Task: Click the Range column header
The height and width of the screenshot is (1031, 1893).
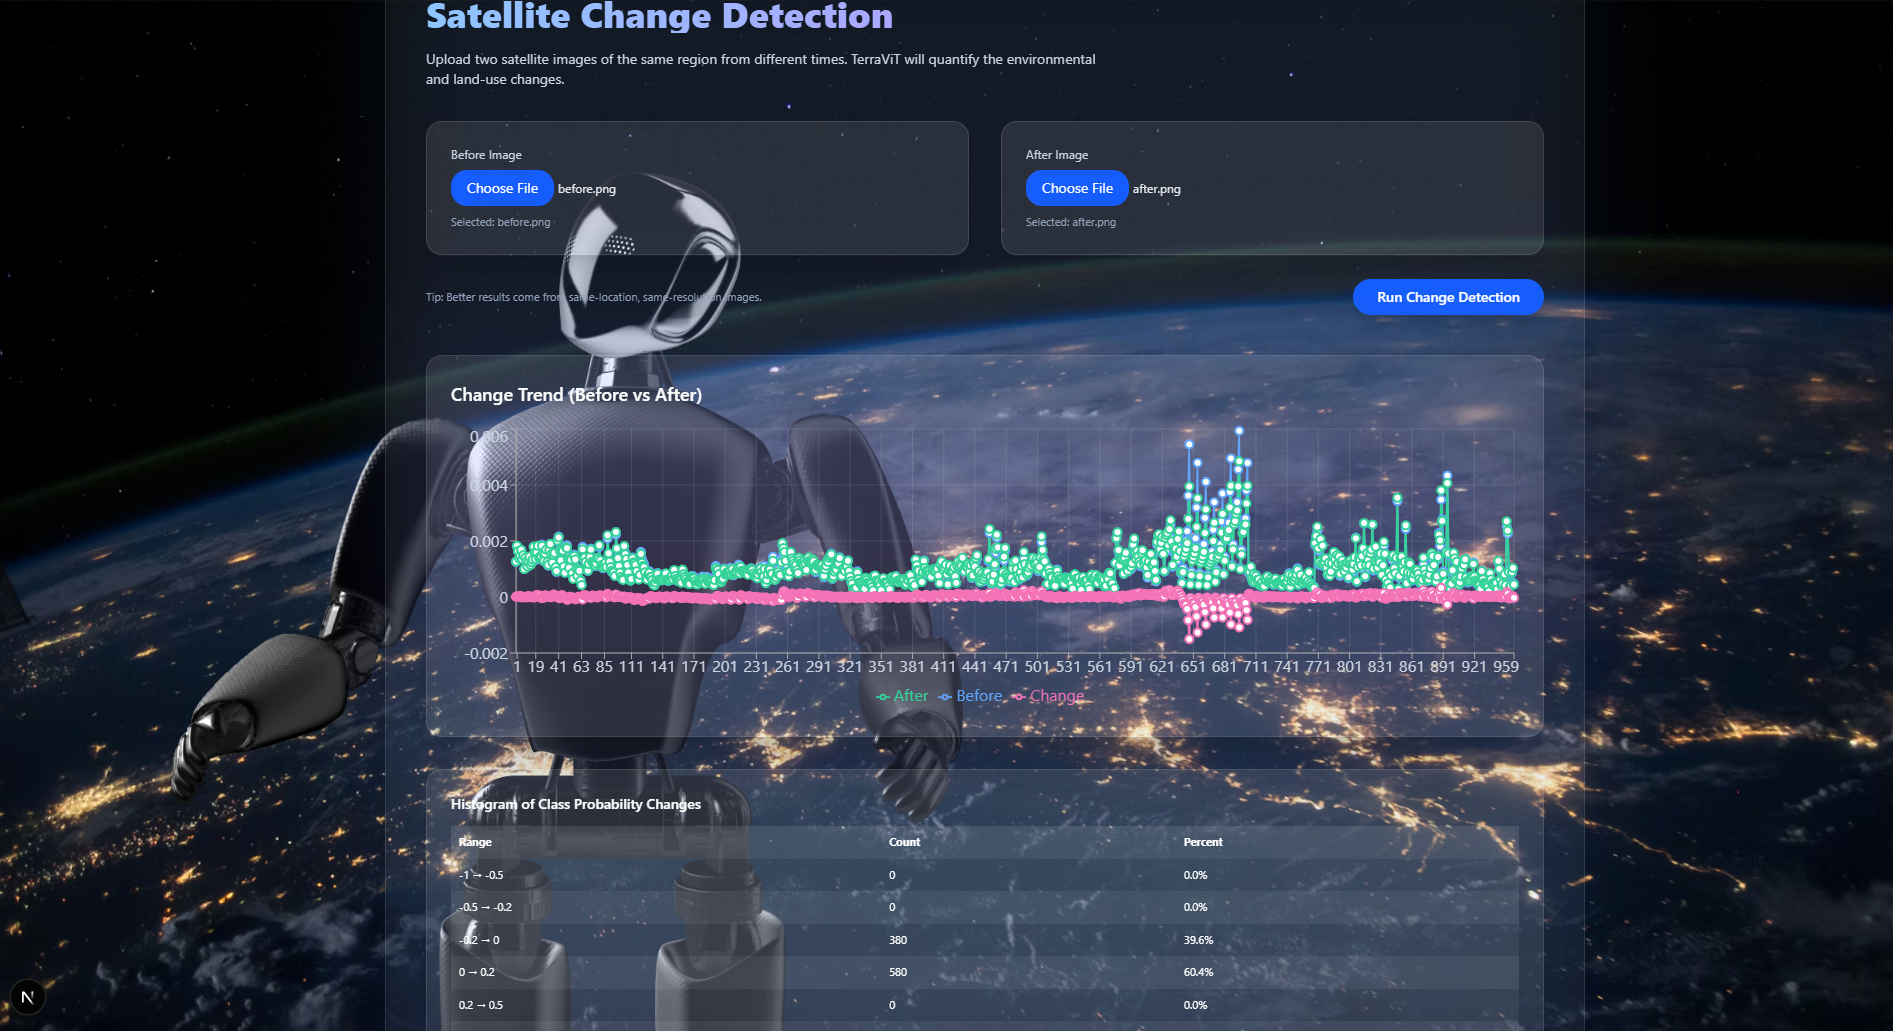Action: (x=475, y=842)
